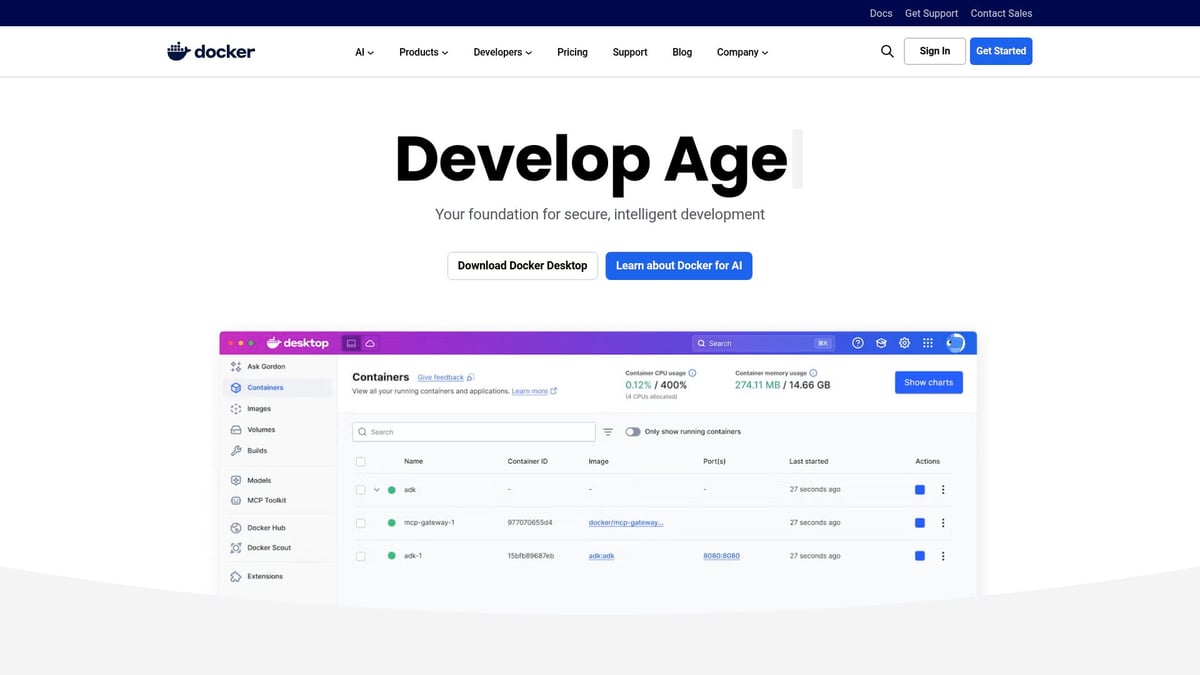Open the settings gear in Docker Desktop

tap(904, 343)
